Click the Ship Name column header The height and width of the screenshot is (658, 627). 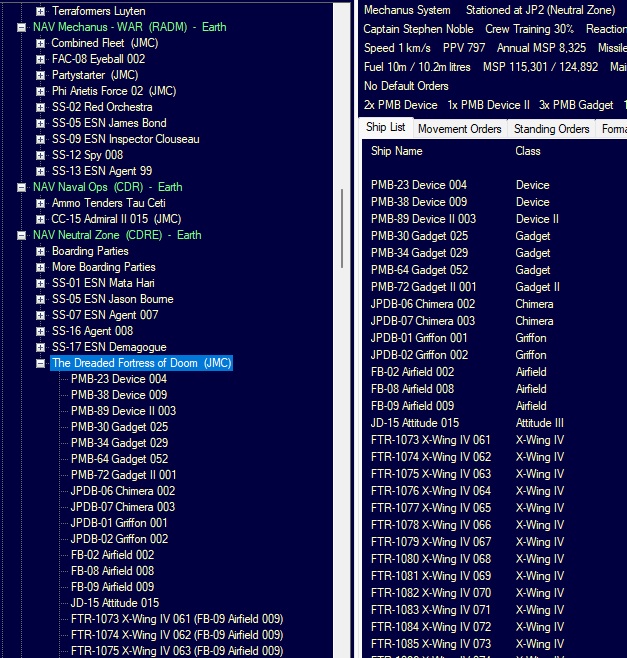[397, 151]
